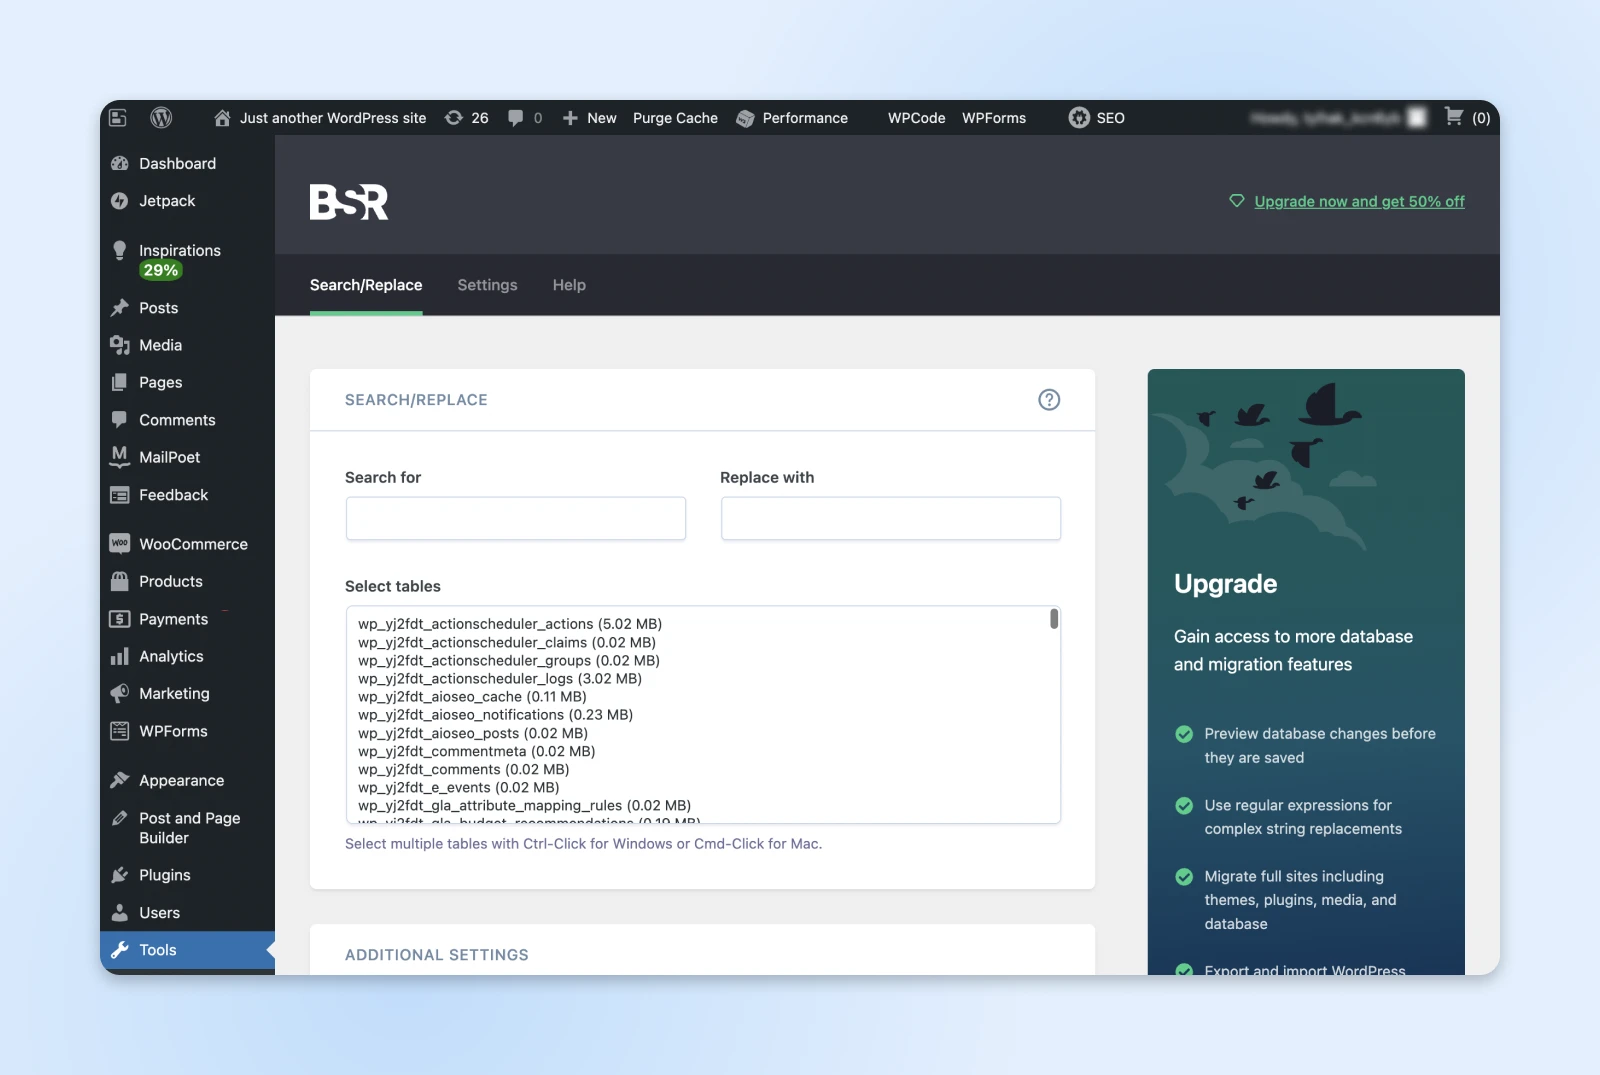The width and height of the screenshot is (1600, 1075).
Task: Click the SEO gear icon
Action: click(x=1079, y=118)
